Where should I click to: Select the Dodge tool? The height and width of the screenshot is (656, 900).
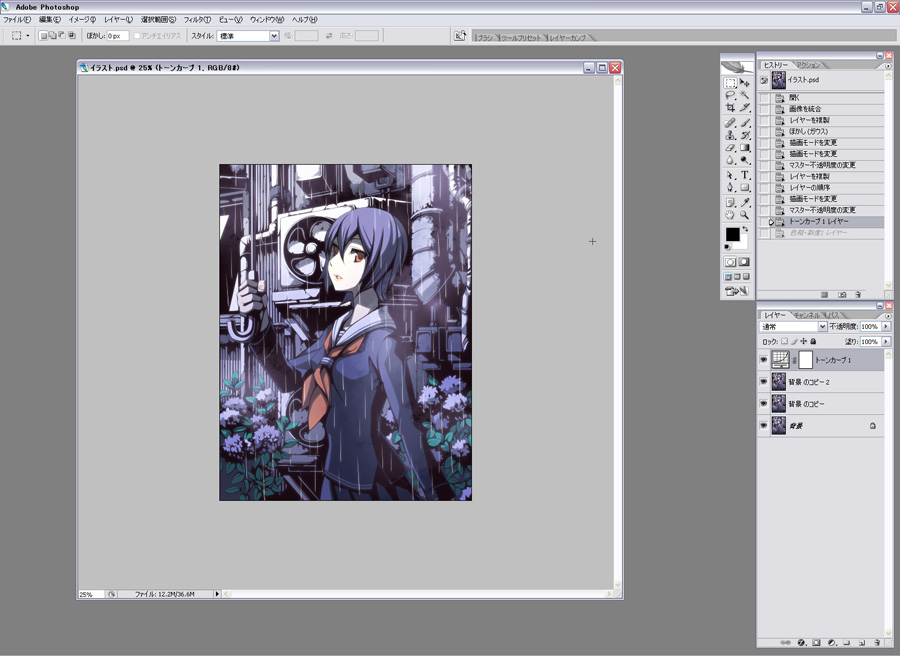(744, 160)
